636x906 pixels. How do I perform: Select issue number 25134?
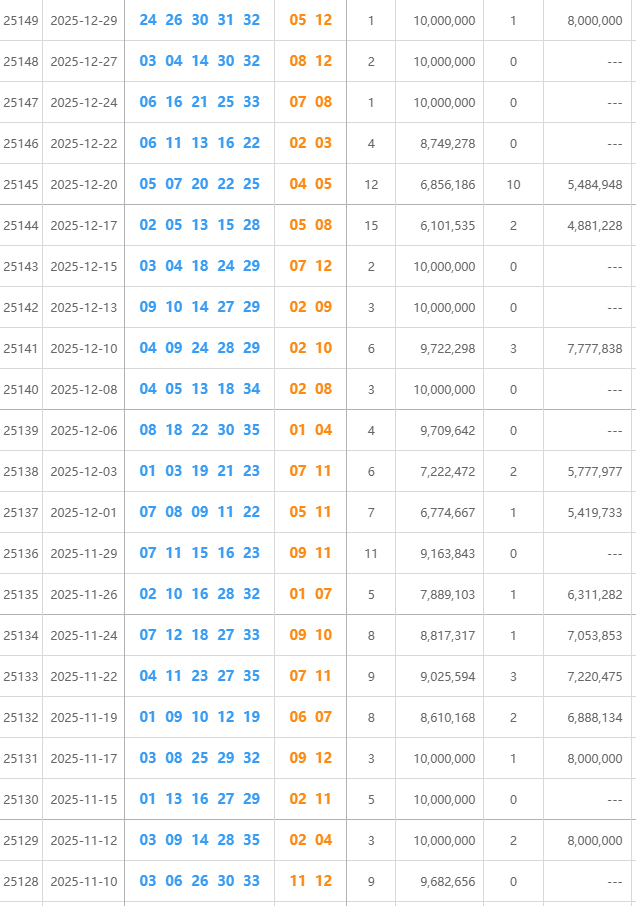21,635
